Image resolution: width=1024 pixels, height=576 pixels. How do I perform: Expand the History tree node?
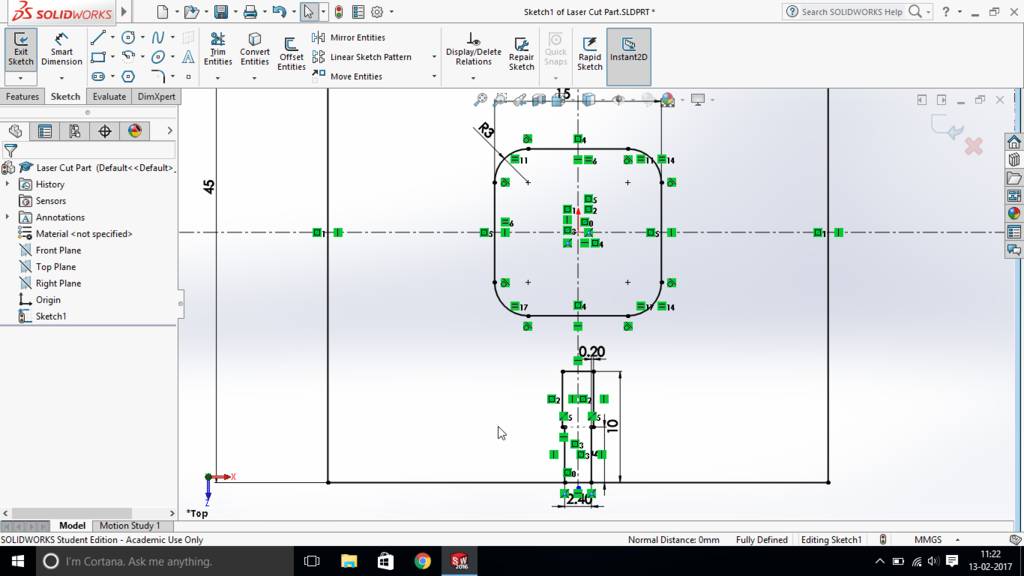[8, 184]
